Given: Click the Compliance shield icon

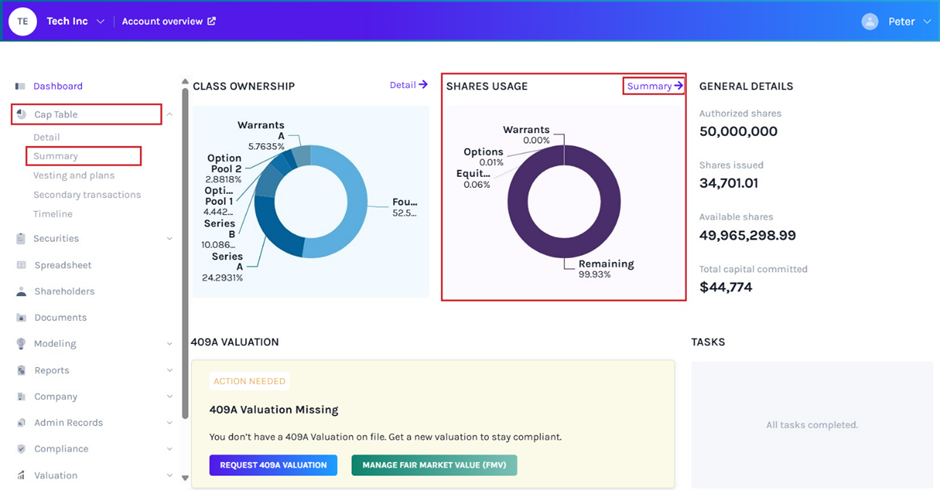Looking at the screenshot, I should pos(22,449).
